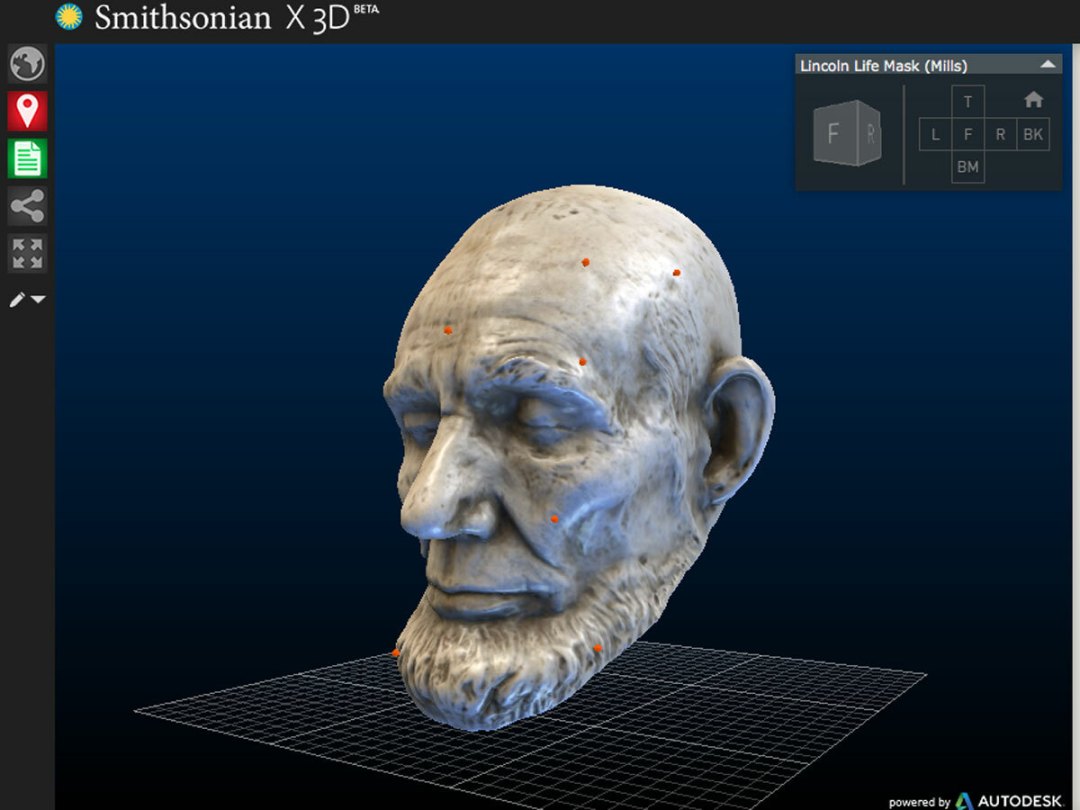Open the globe tour icon in sidebar
Screen dimensions: 1080x810
[28, 64]
